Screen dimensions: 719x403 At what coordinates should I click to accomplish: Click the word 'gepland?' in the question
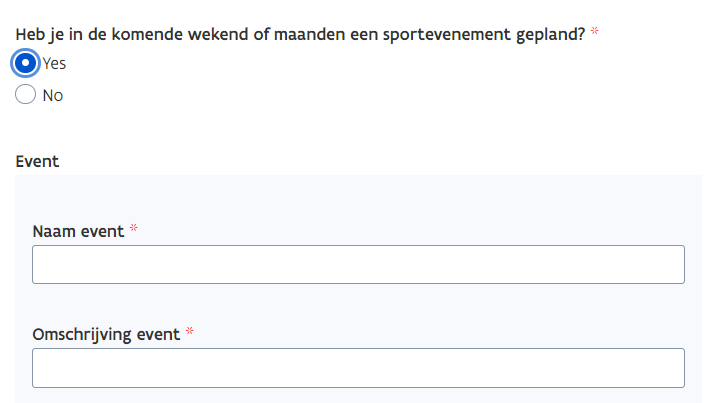(x=548, y=33)
